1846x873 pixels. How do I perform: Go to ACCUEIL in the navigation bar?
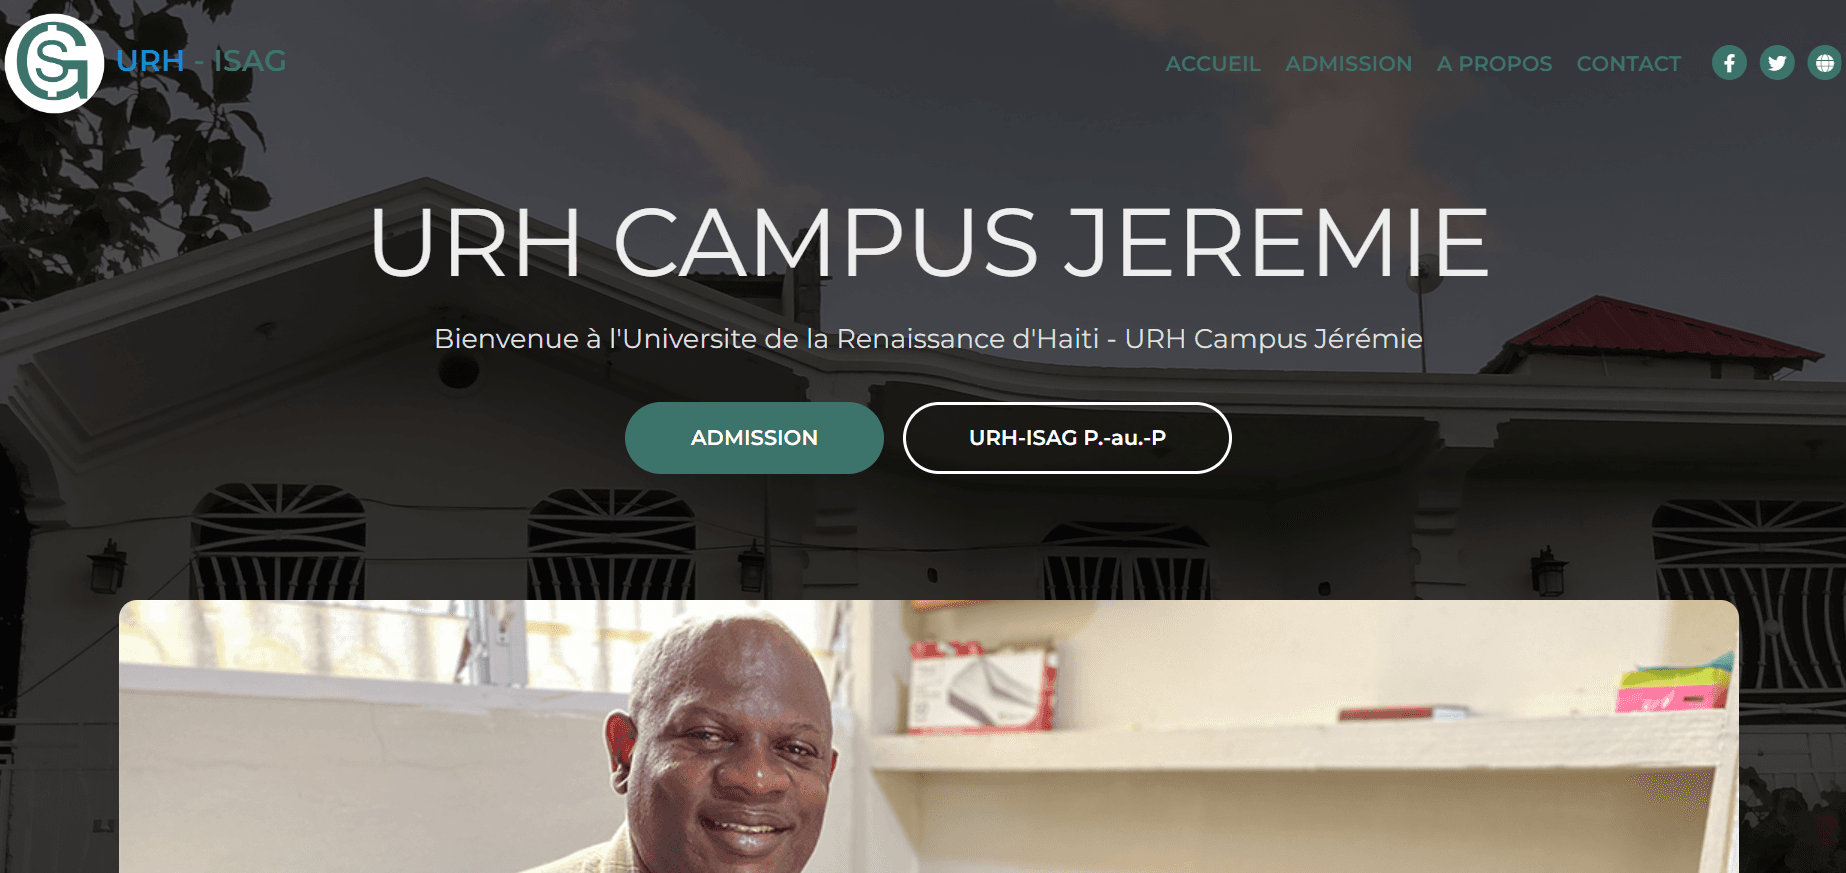pos(1213,64)
